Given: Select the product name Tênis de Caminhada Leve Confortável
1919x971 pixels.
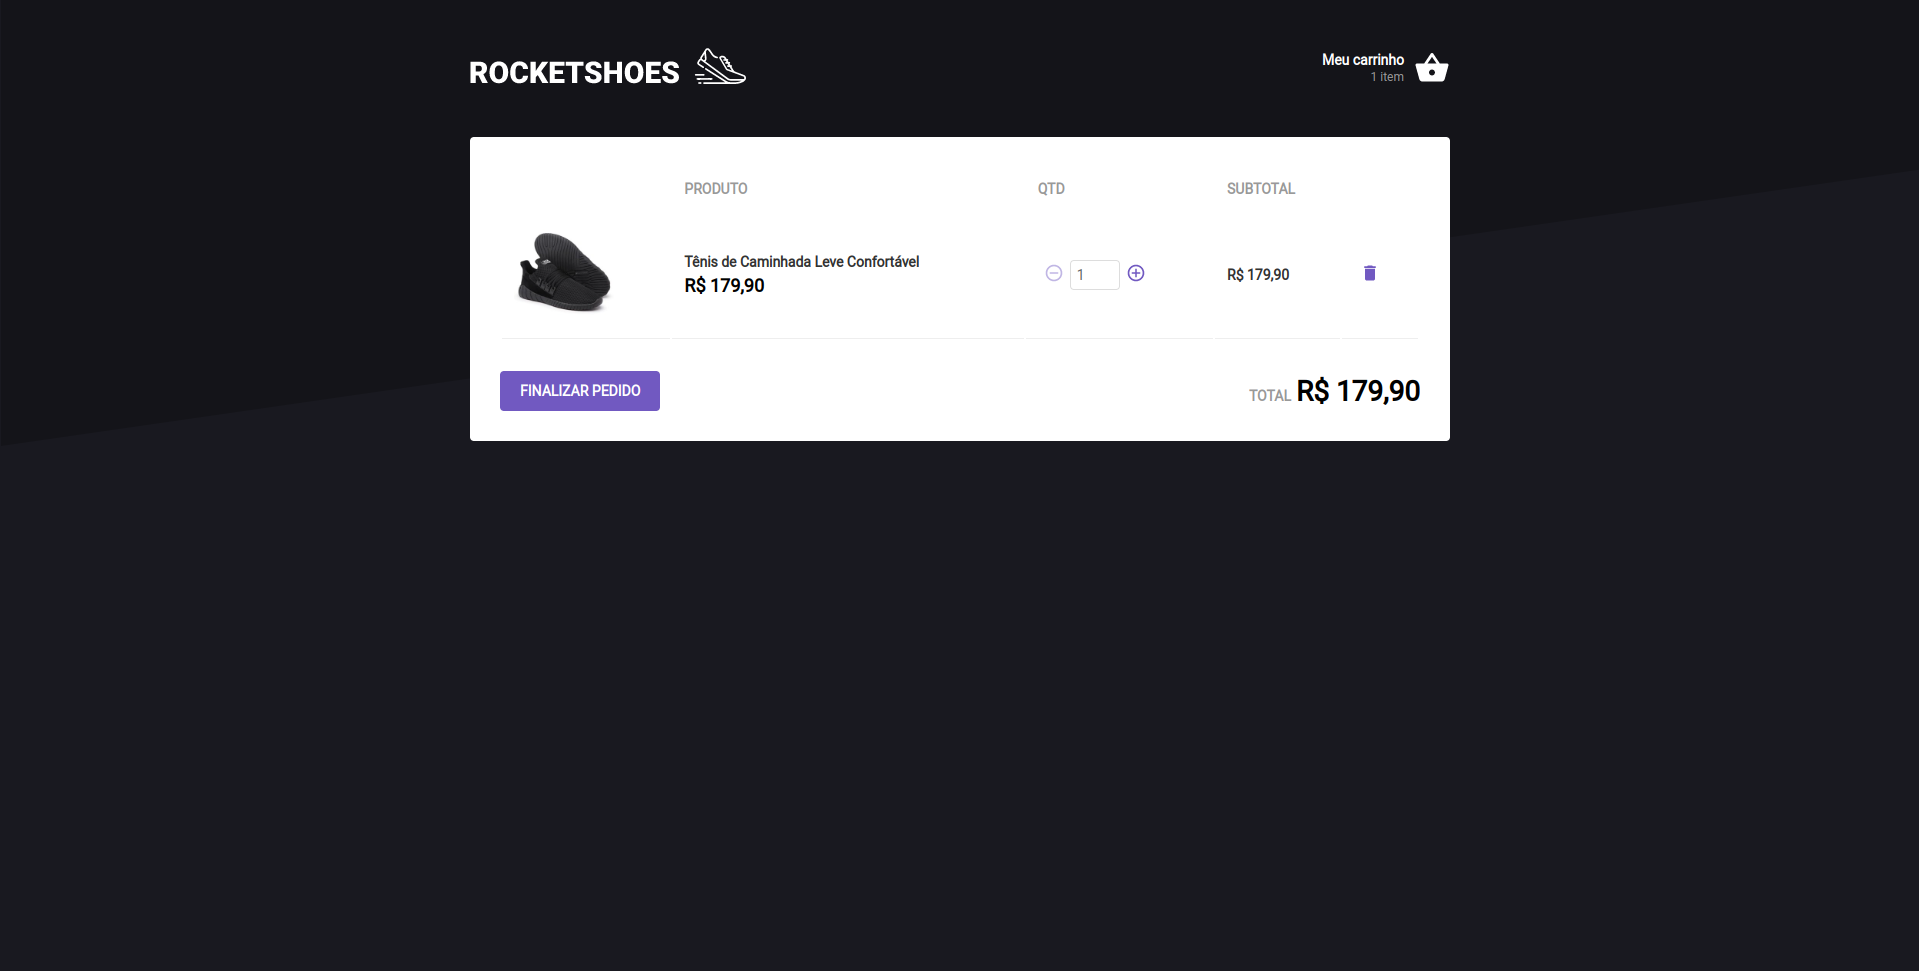Looking at the screenshot, I should tap(801, 261).
